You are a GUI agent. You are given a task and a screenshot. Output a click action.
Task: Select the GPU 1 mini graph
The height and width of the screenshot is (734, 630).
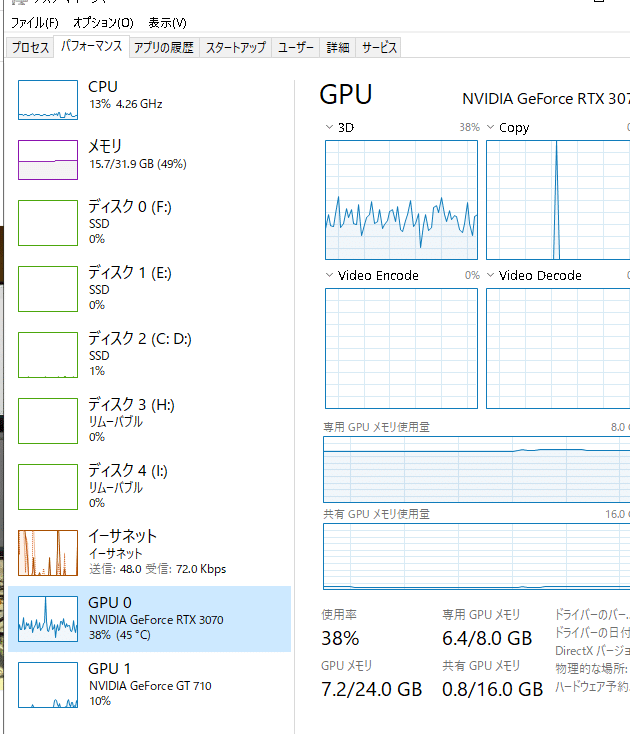pos(48,685)
